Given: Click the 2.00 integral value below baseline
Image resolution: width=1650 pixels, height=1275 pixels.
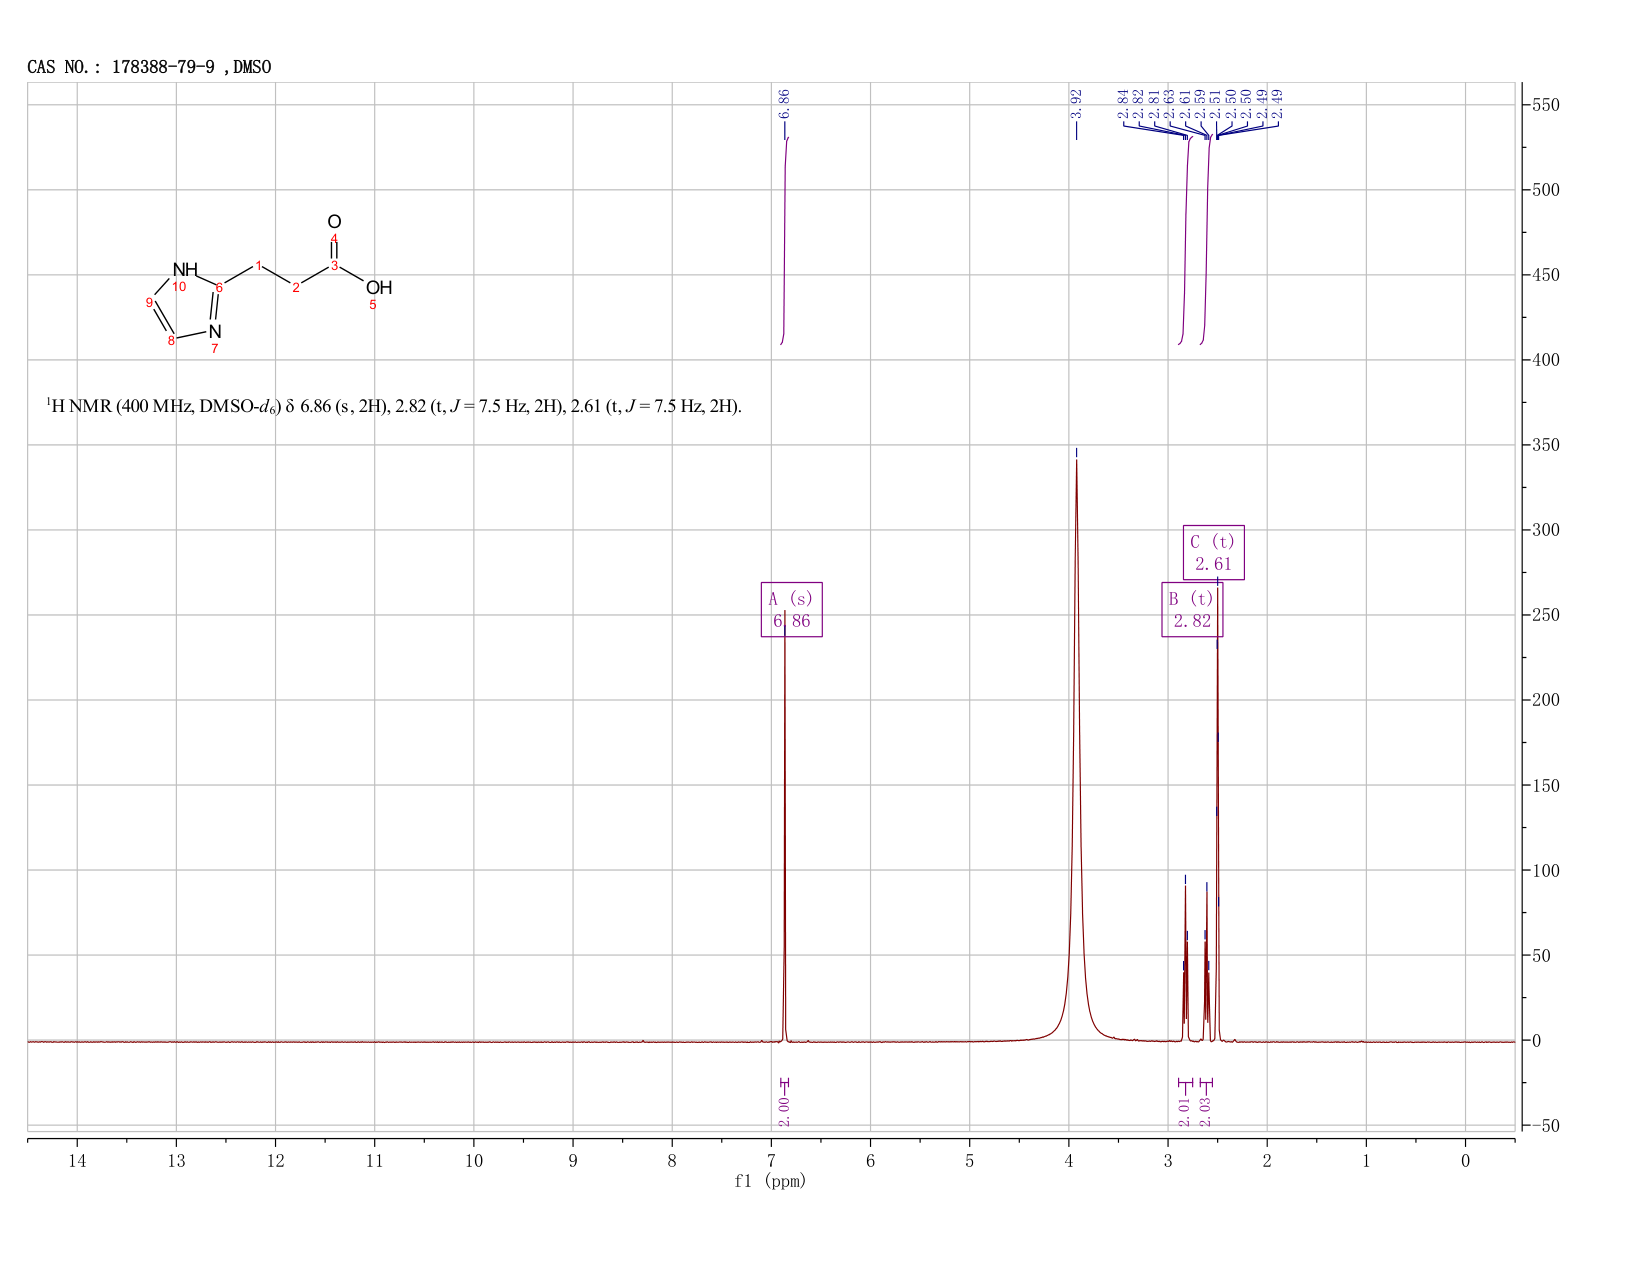Looking at the screenshot, I should pos(784,1111).
